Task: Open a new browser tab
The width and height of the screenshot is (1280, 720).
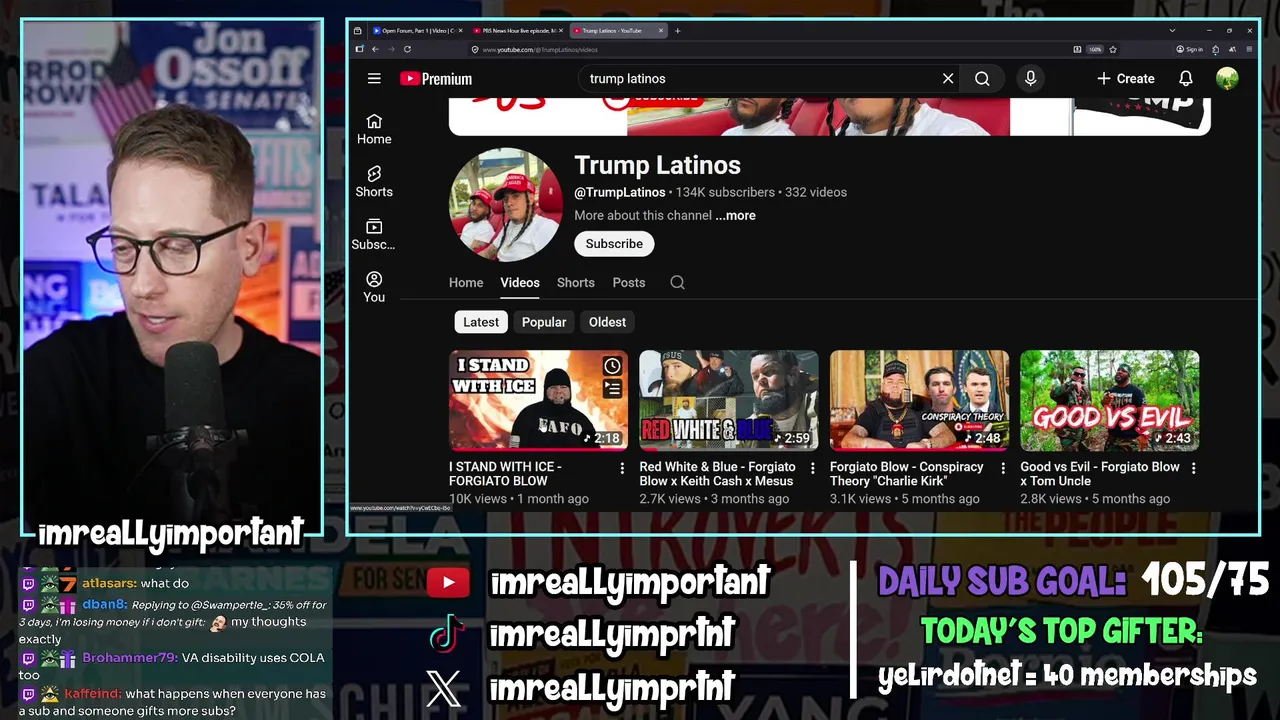Action: click(x=677, y=31)
